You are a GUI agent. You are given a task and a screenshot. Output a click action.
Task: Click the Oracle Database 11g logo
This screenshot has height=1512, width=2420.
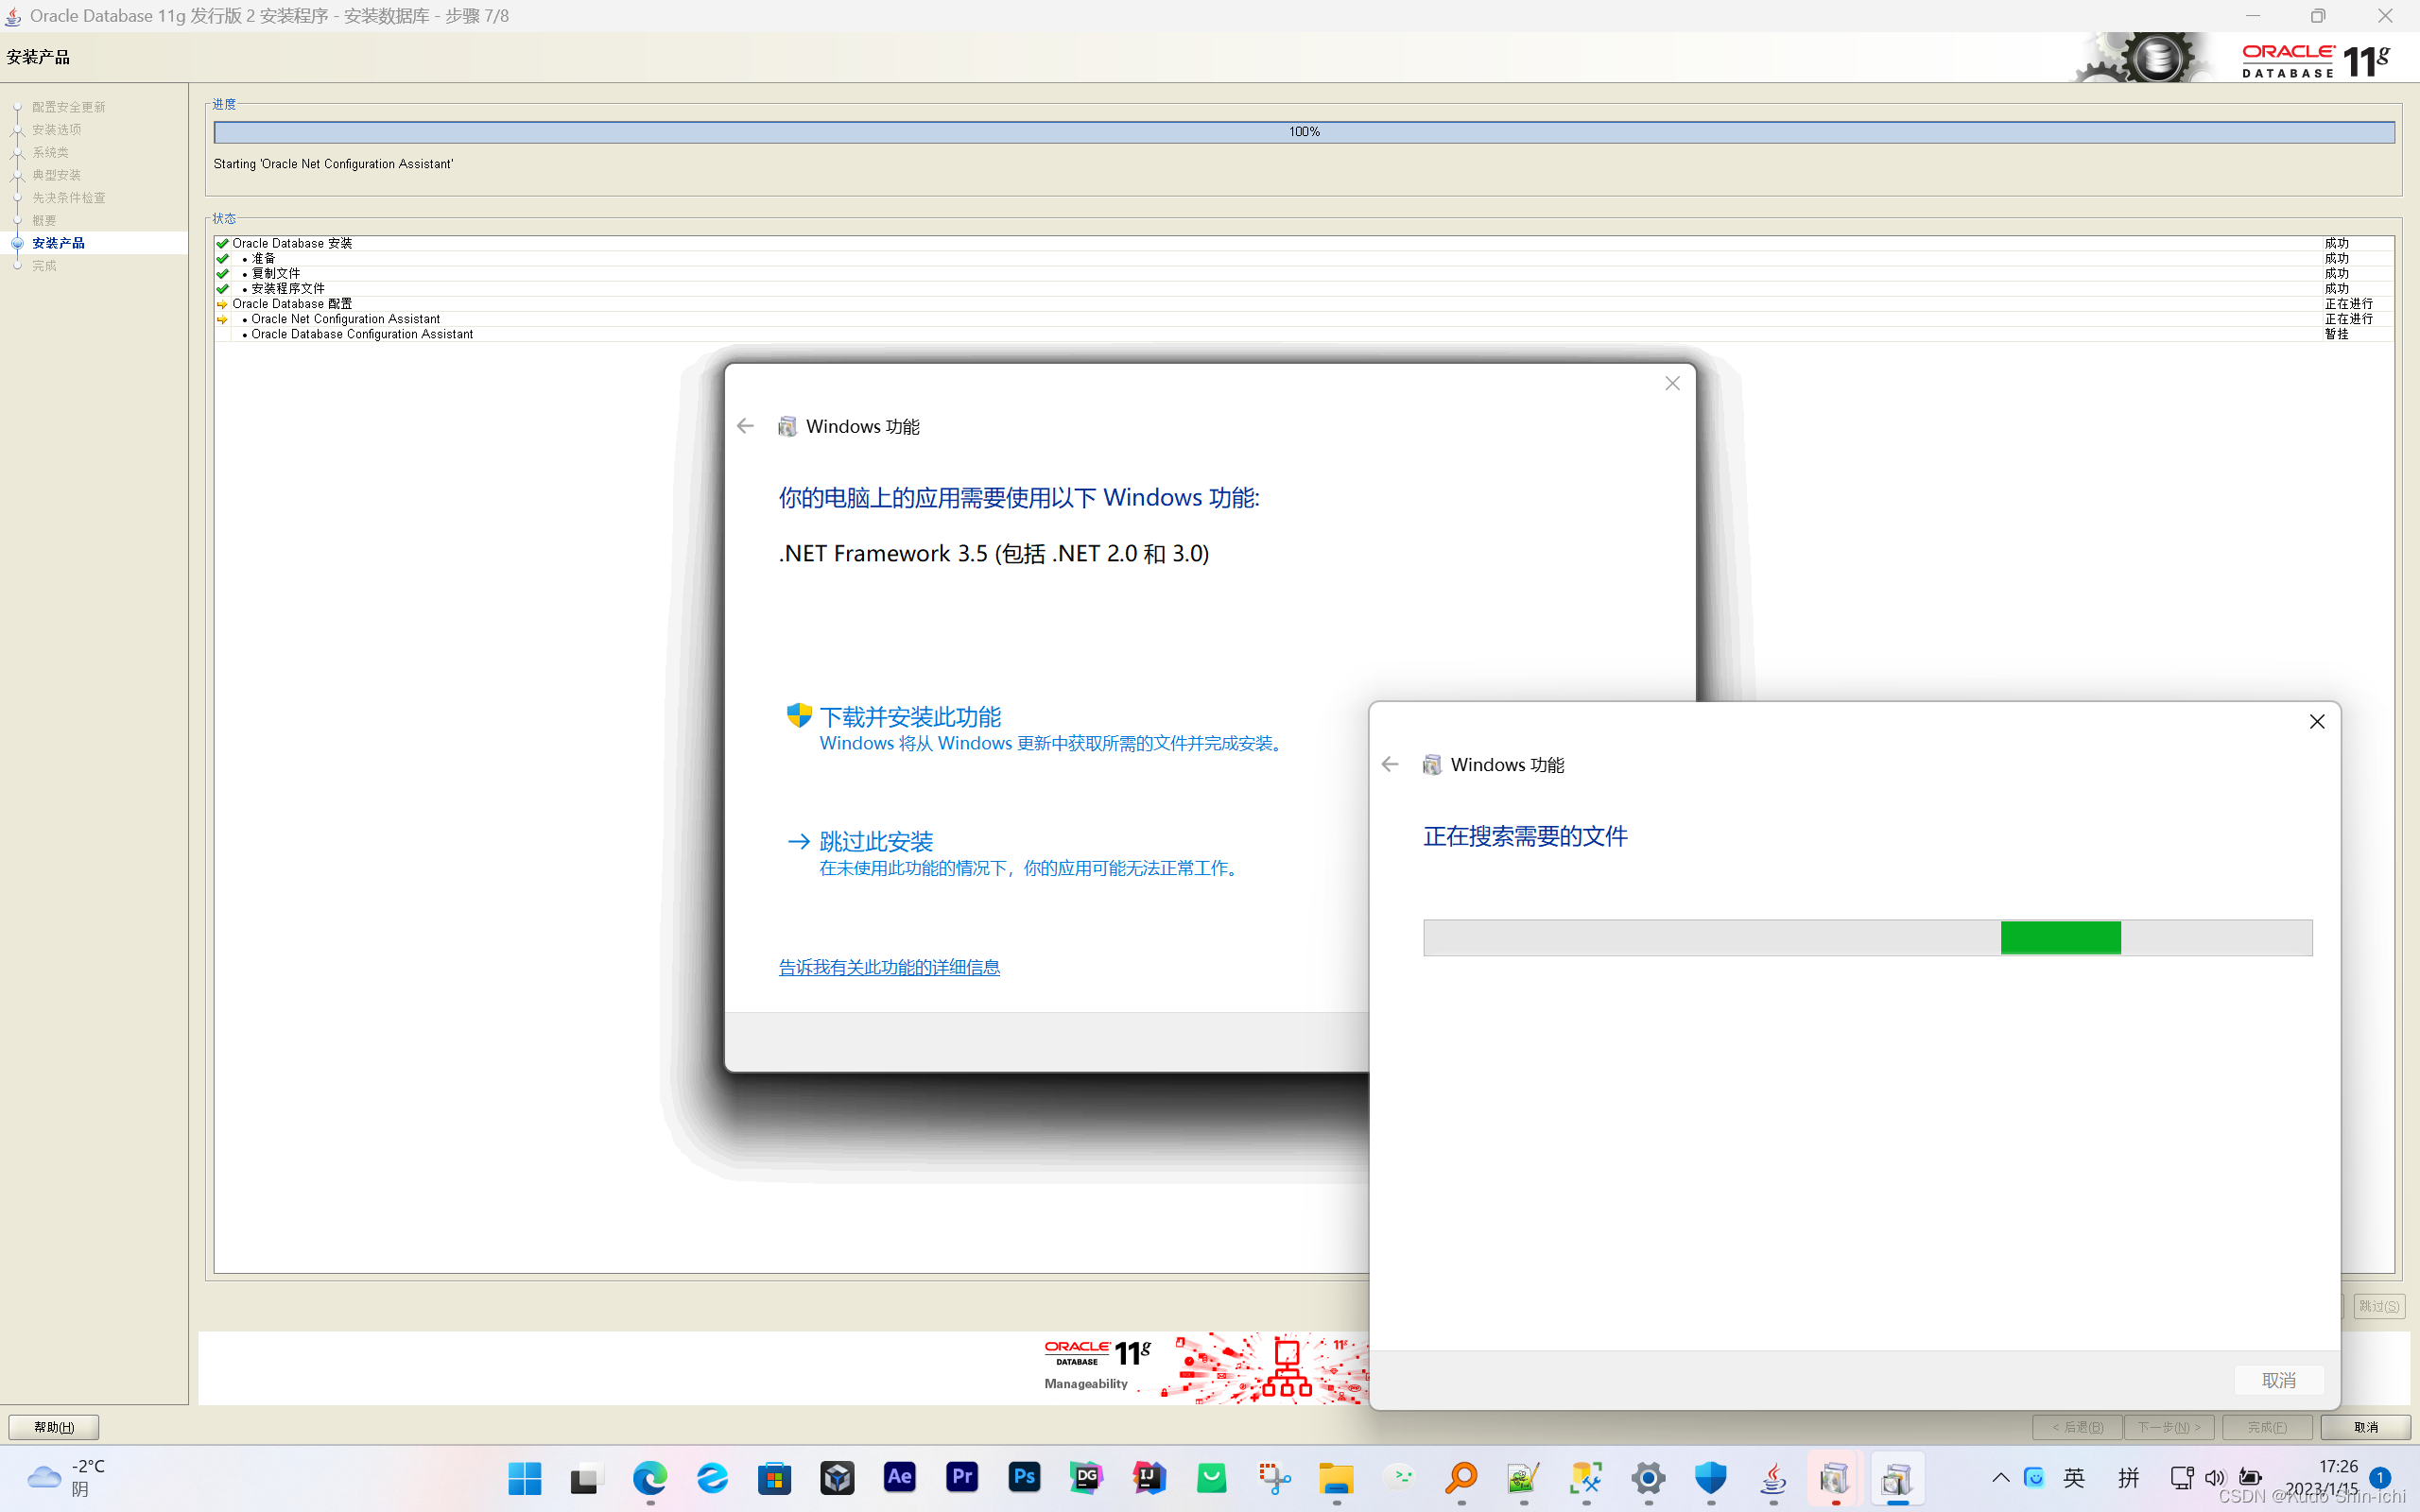click(x=2316, y=60)
